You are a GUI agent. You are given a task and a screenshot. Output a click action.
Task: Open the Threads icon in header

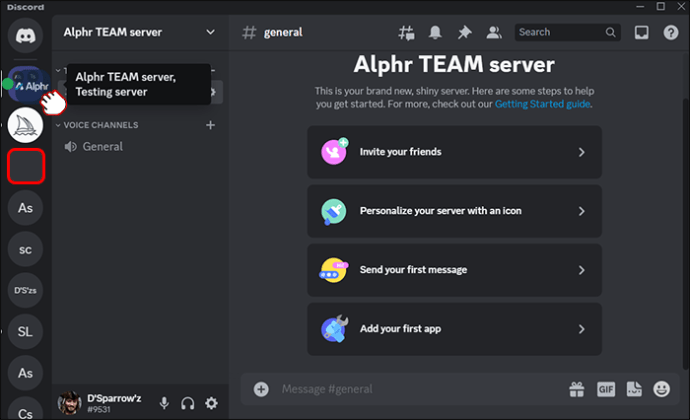tap(406, 33)
